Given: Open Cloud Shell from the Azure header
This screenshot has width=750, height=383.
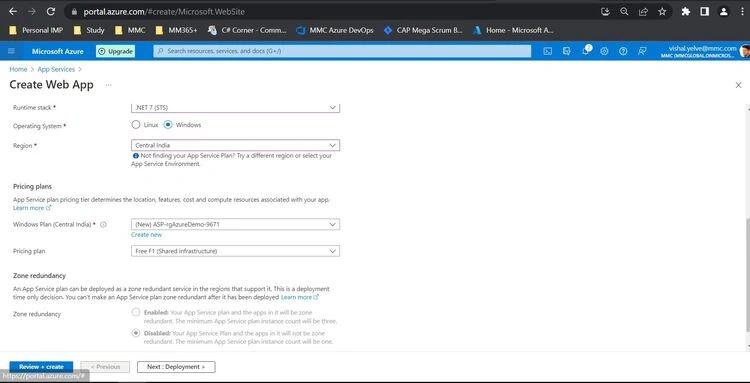Looking at the screenshot, I should pyautogui.click(x=548, y=51).
